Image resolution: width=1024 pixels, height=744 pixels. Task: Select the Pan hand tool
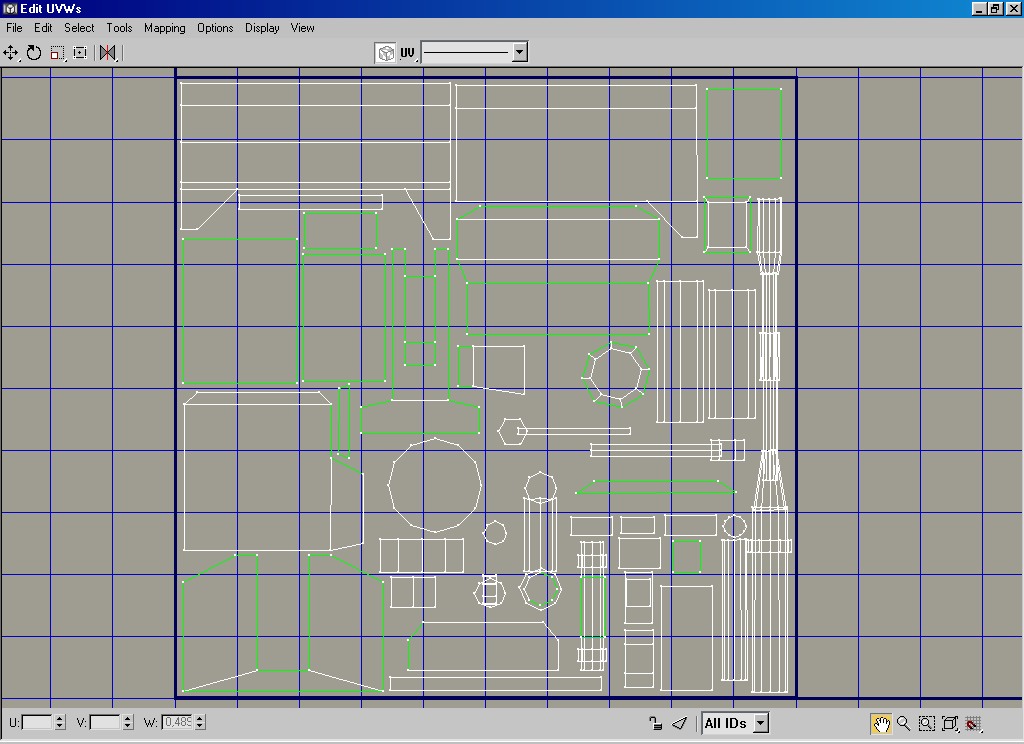click(880, 723)
